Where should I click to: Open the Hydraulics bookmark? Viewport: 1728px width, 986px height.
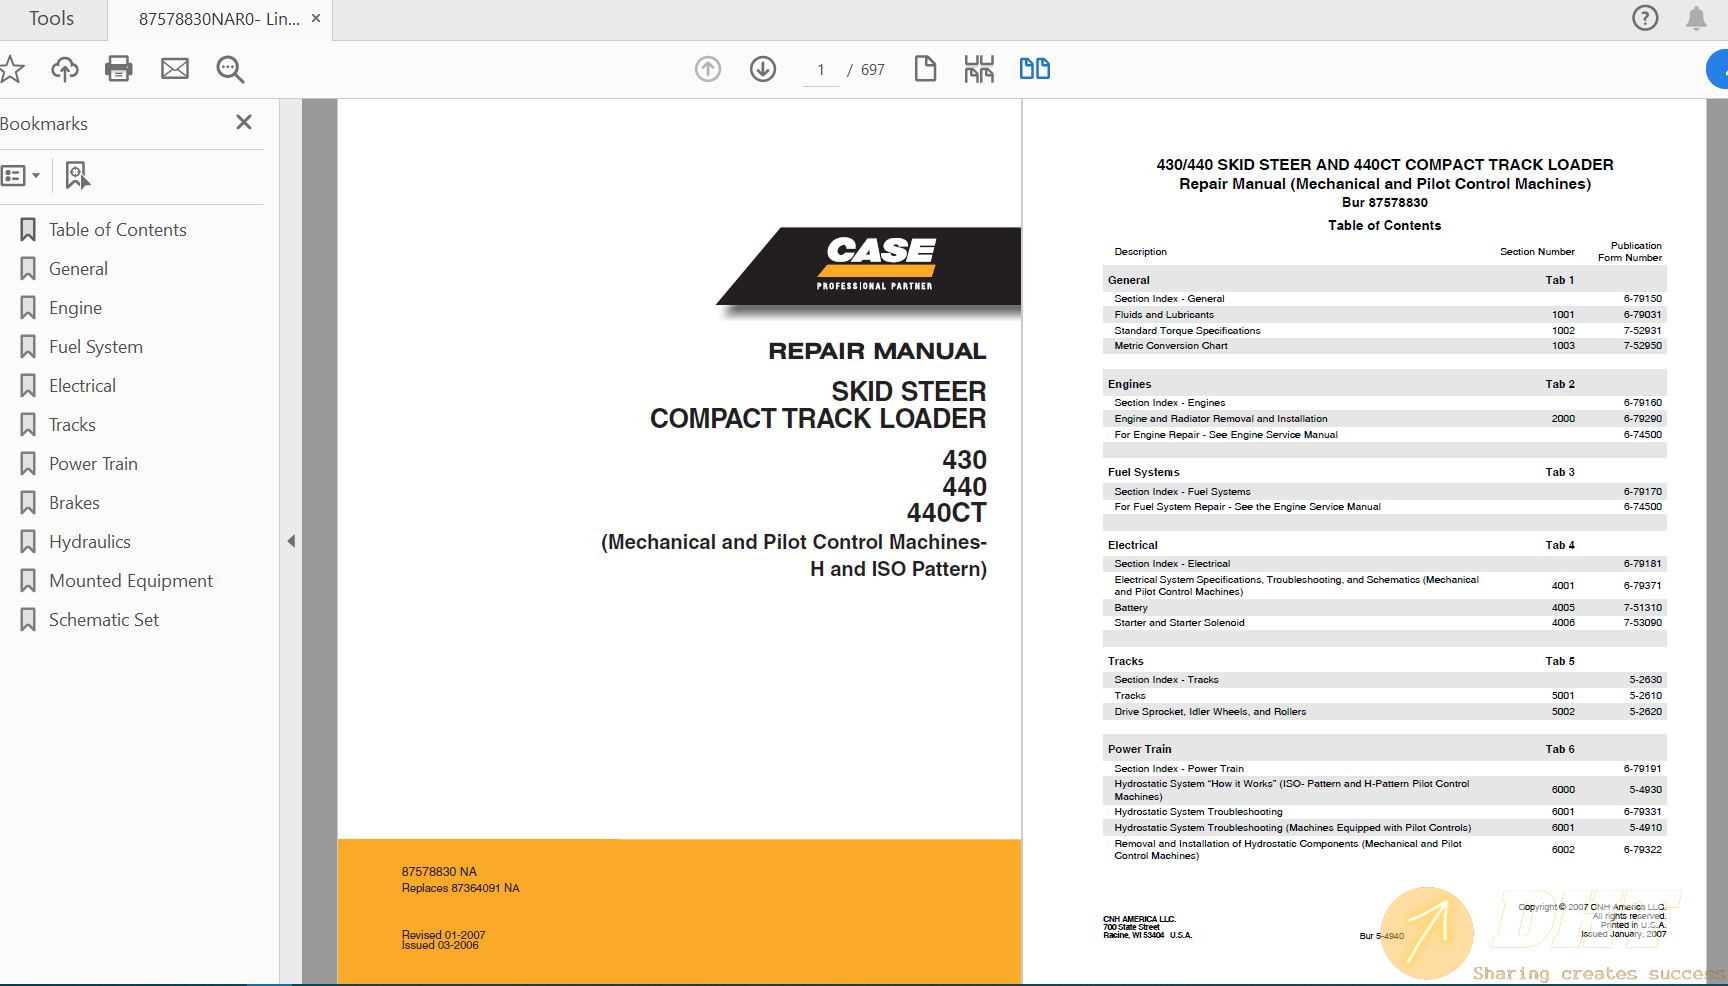point(91,541)
